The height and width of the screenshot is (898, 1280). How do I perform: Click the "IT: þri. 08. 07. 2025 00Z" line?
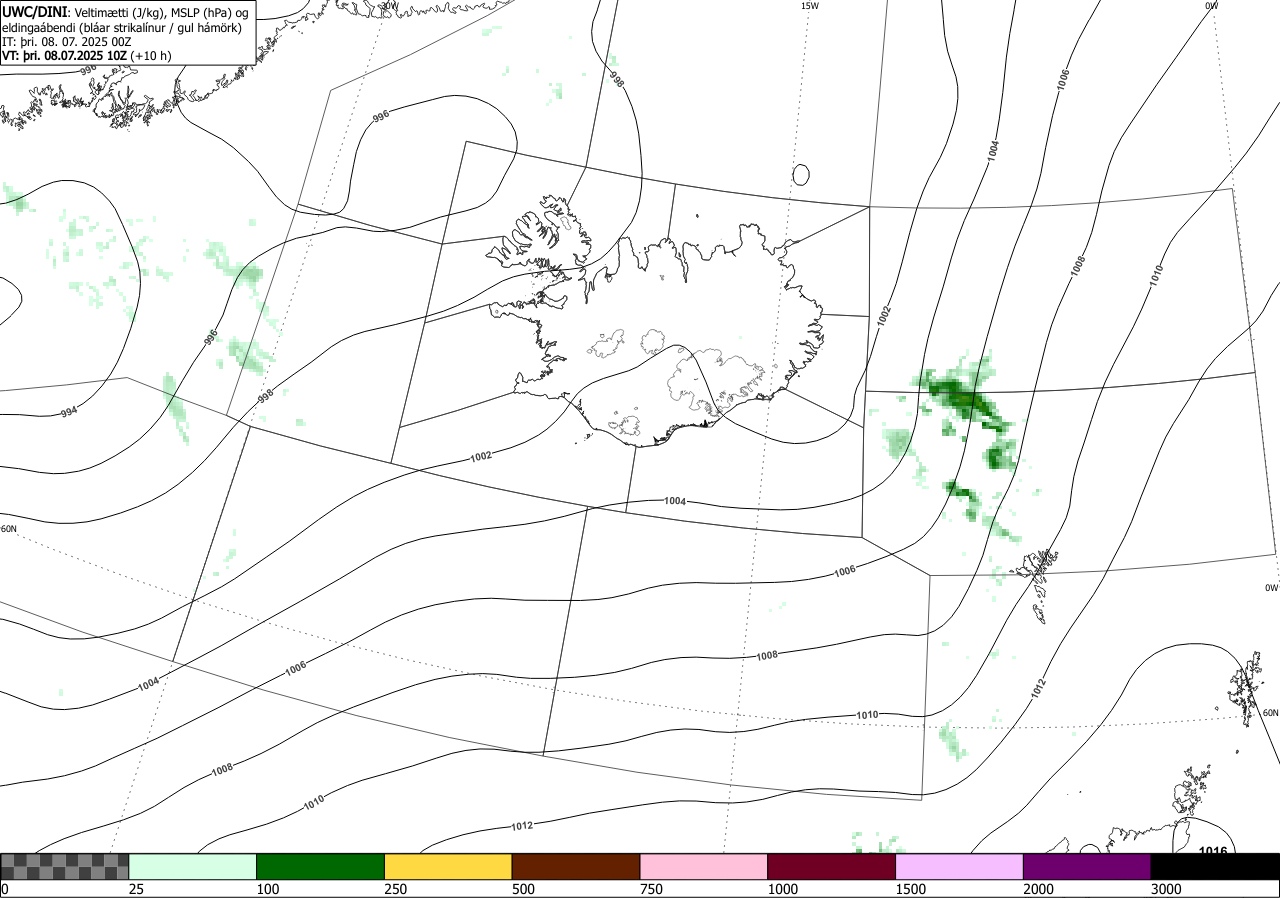tap(67, 42)
